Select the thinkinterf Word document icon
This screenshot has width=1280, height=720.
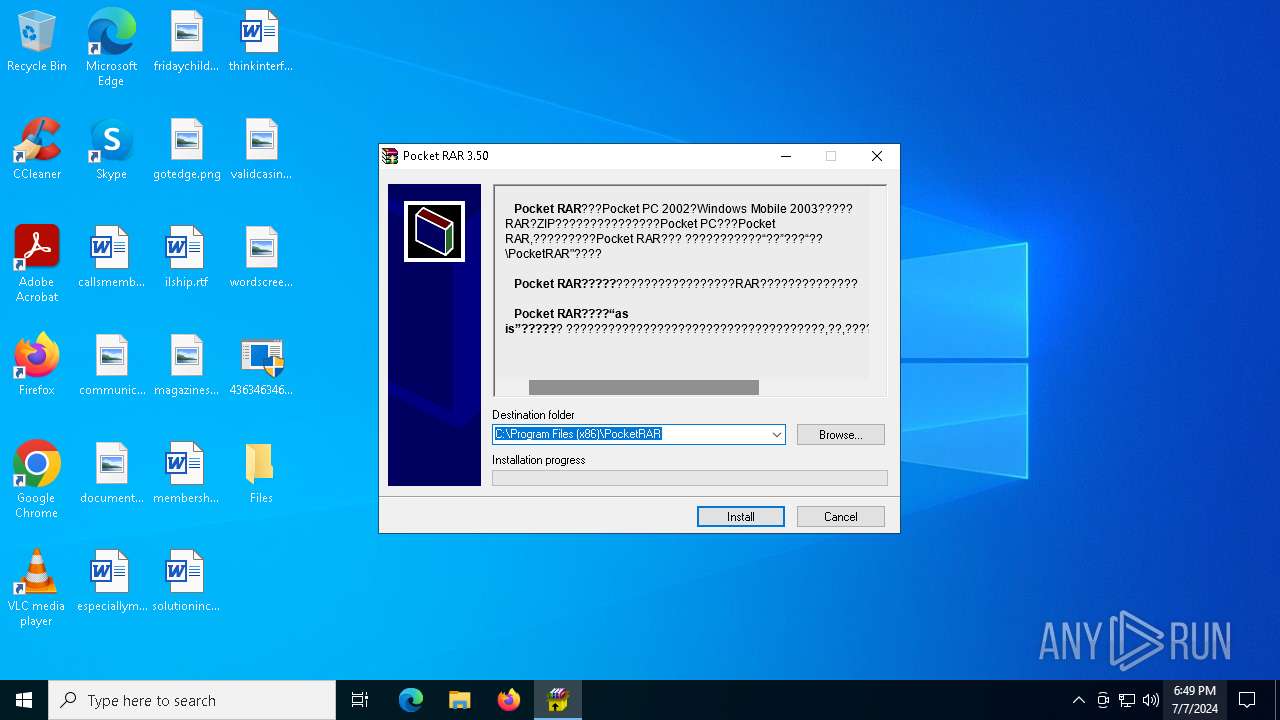click(260, 42)
